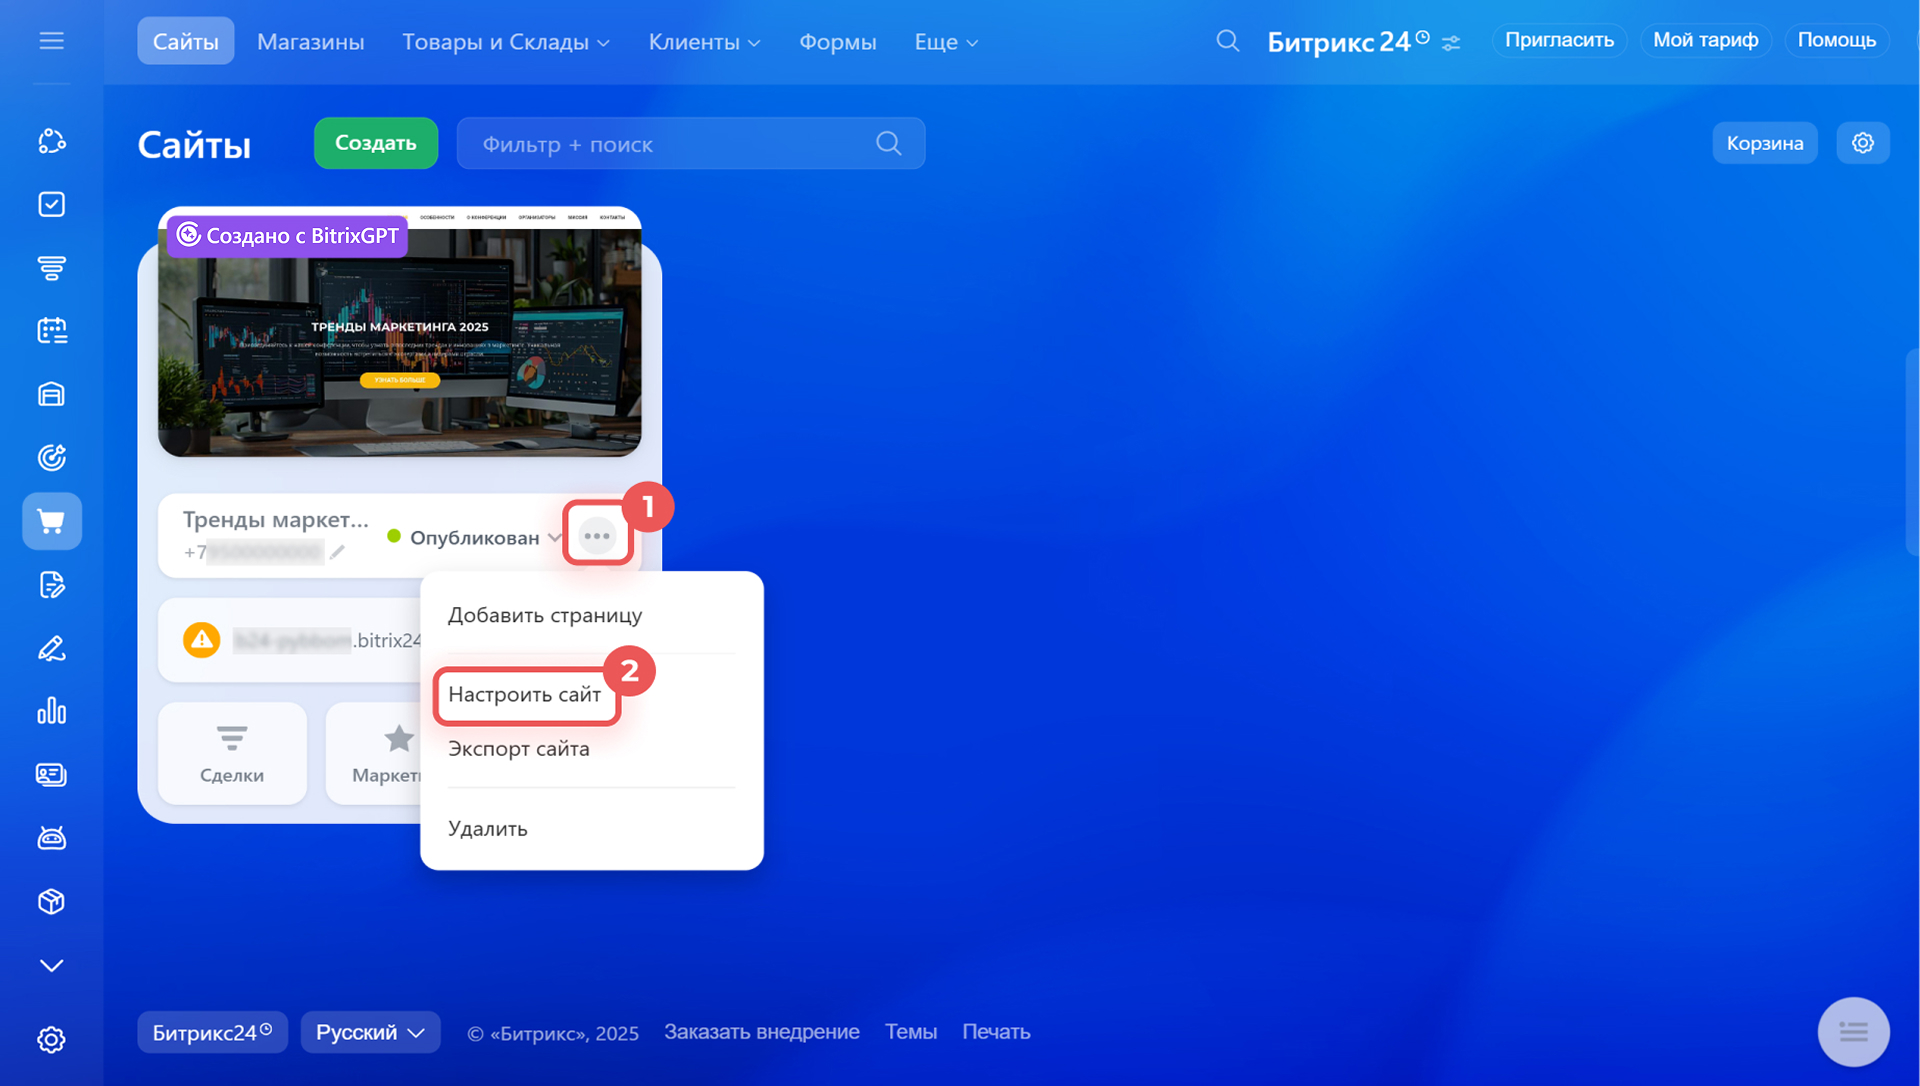Image resolution: width=1920 pixels, height=1086 pixels.
Task: Click the Фильтр + поиск input field
Action: (670, 144)
